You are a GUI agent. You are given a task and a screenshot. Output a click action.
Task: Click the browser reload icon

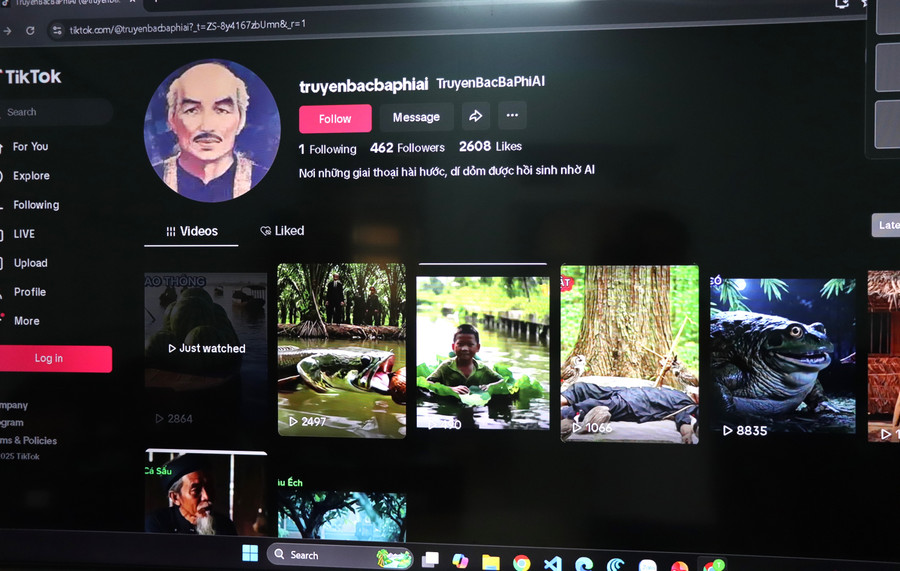(31, 31)
